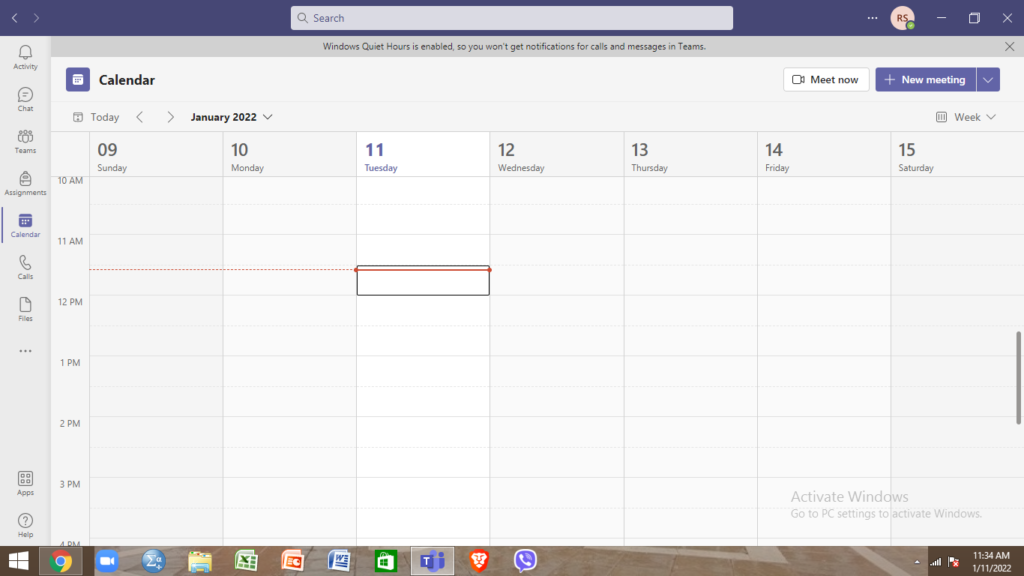Open the Assignments app

pyautogui.click(x=25, y=184)
